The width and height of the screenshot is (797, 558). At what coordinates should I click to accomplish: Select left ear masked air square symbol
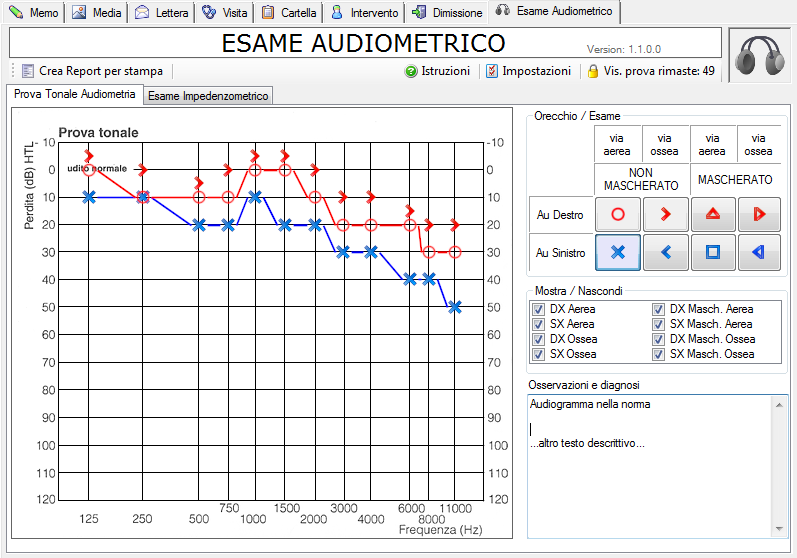coord(713,253)
